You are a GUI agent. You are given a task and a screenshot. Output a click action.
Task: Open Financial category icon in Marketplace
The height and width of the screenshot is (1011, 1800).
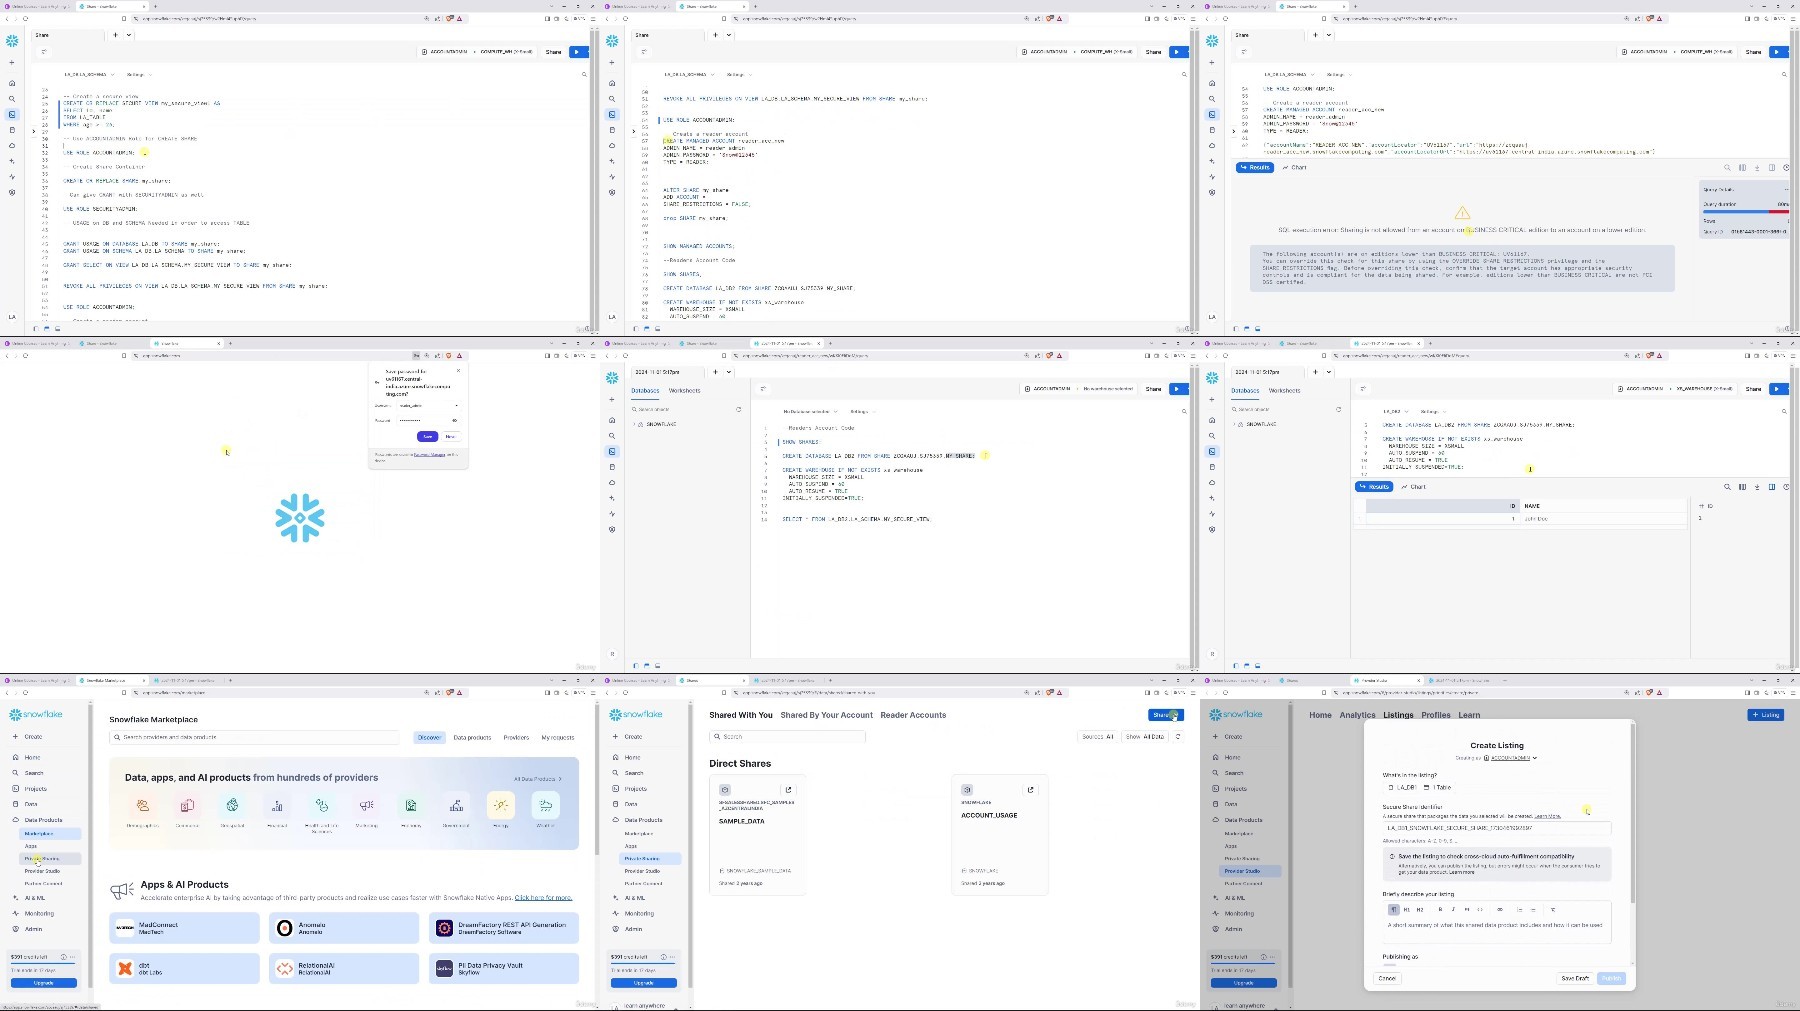coord(277,805)
